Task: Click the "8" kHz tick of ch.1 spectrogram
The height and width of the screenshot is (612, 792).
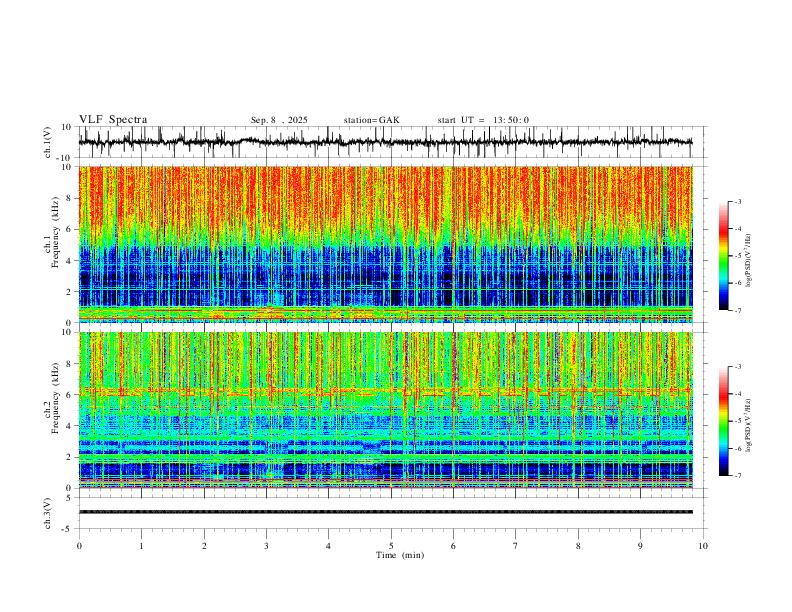Action: pos(69,198)
